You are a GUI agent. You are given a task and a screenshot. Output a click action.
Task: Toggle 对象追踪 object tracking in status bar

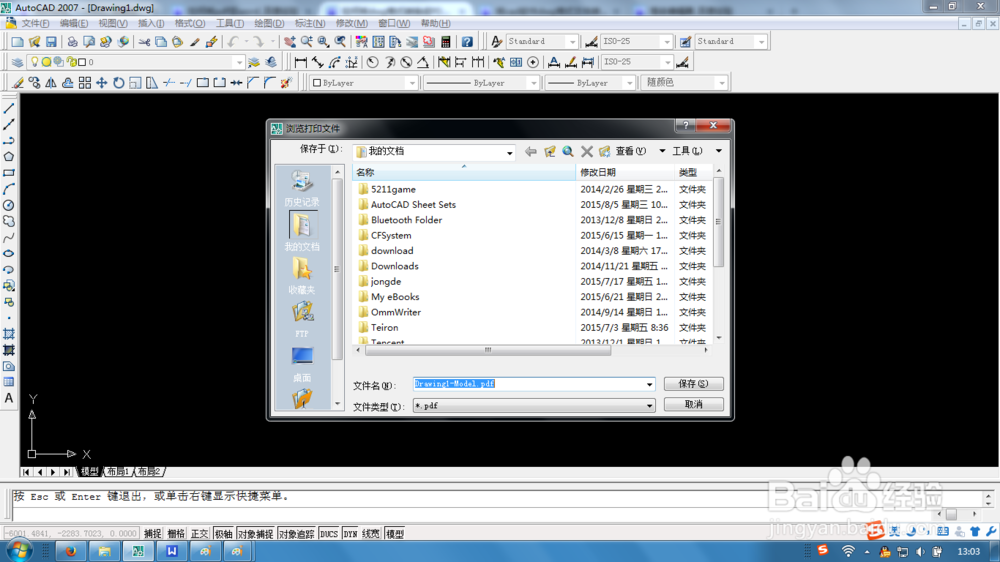click(297, 534)
